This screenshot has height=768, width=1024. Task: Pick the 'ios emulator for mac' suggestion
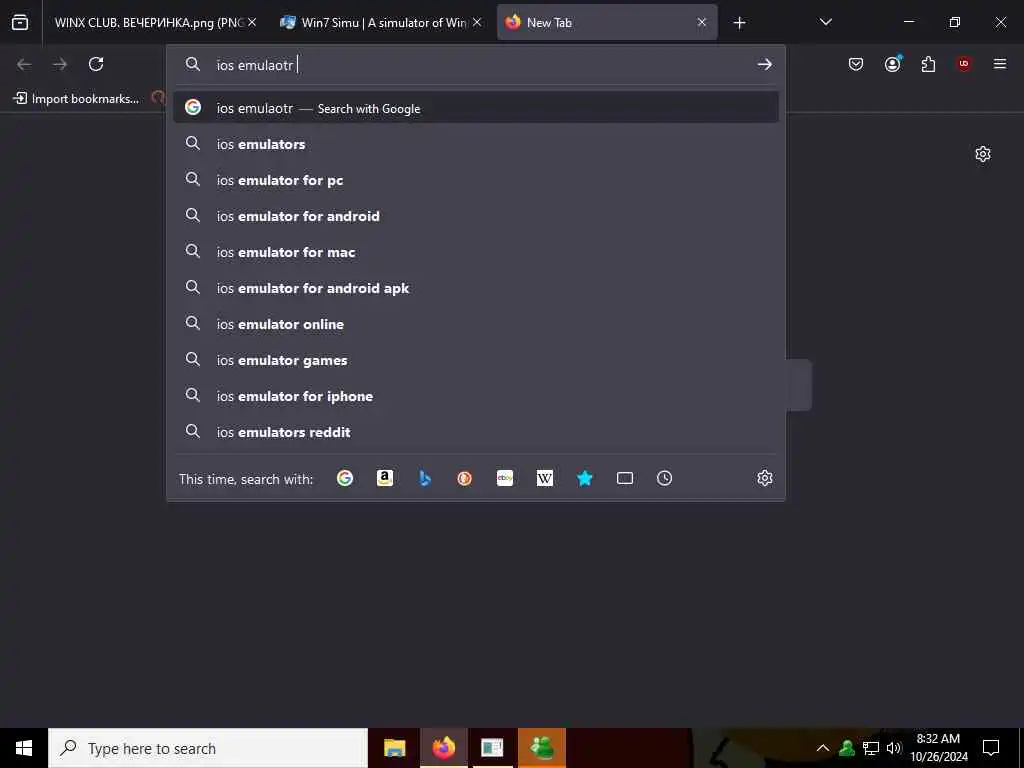coord(475,252)
